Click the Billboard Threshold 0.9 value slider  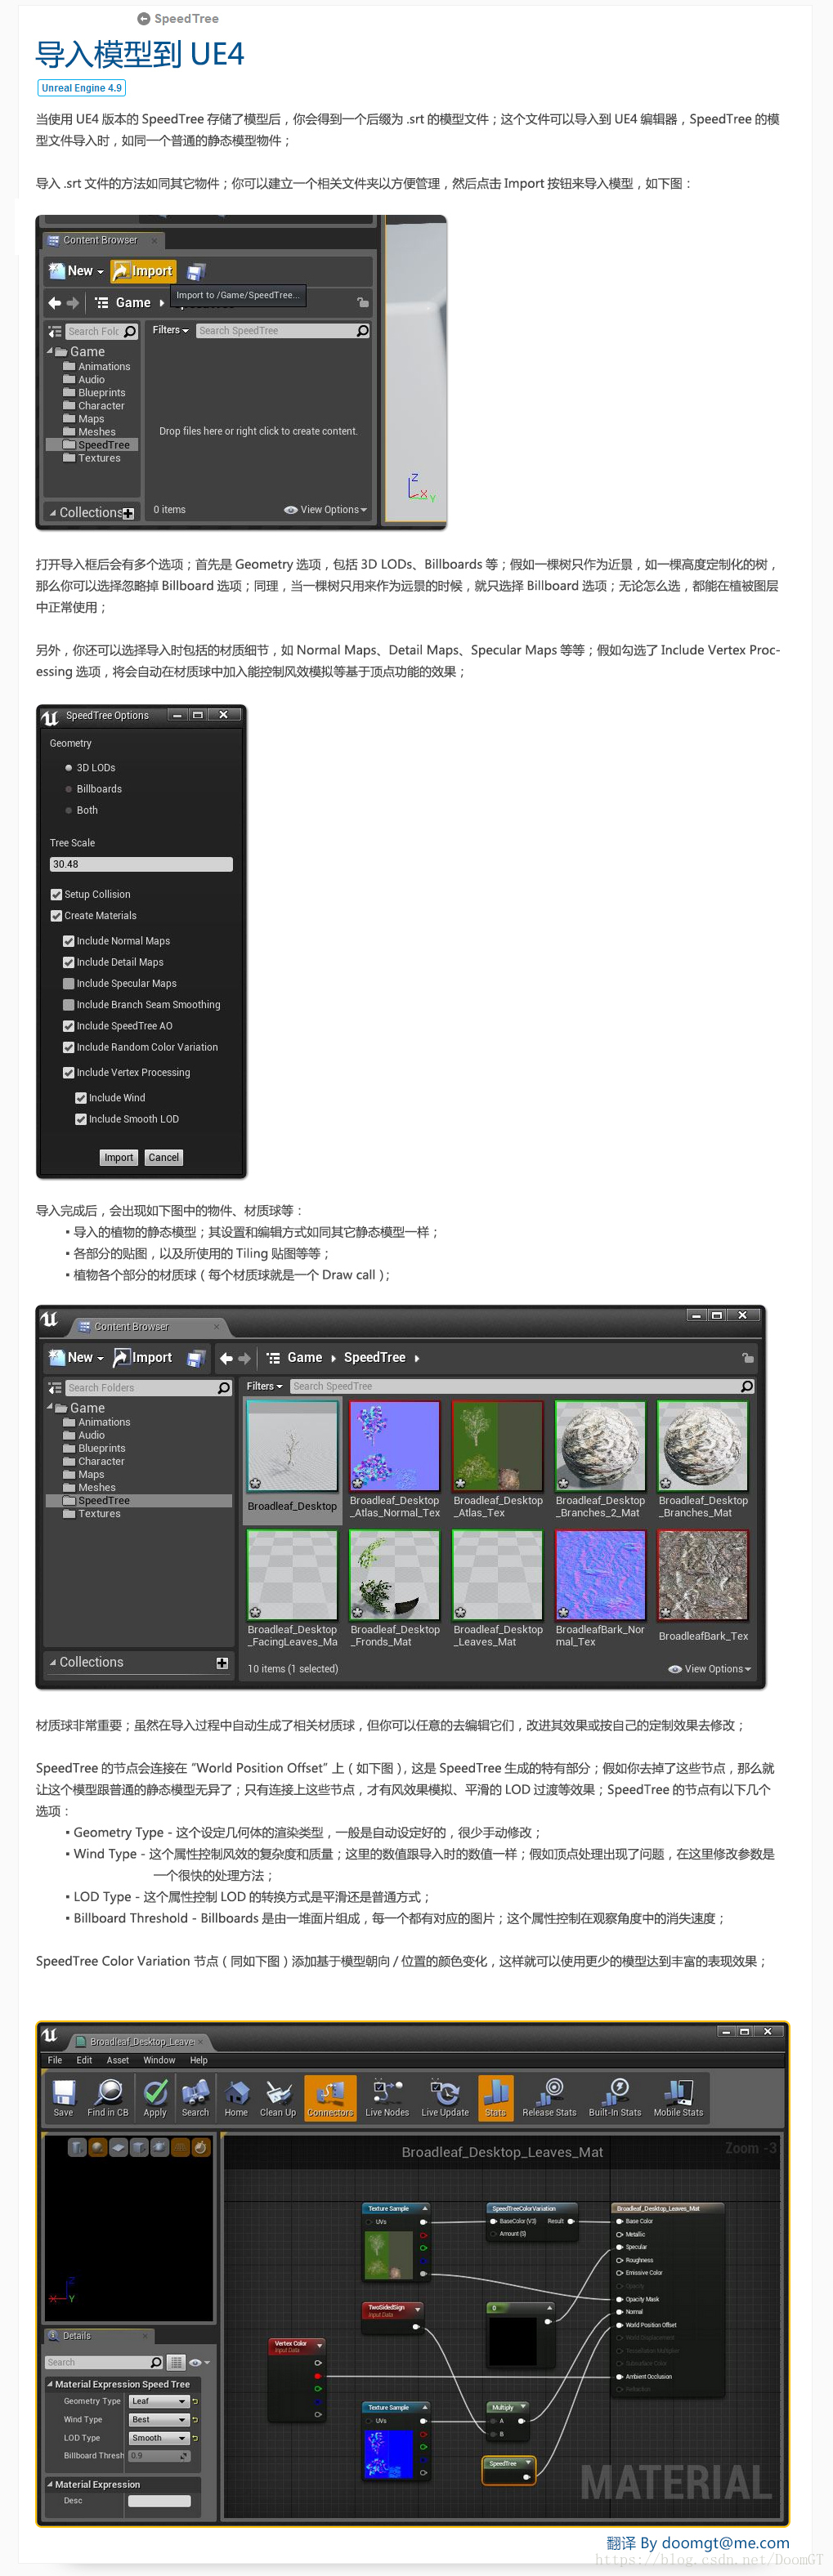coord(159,2456)
